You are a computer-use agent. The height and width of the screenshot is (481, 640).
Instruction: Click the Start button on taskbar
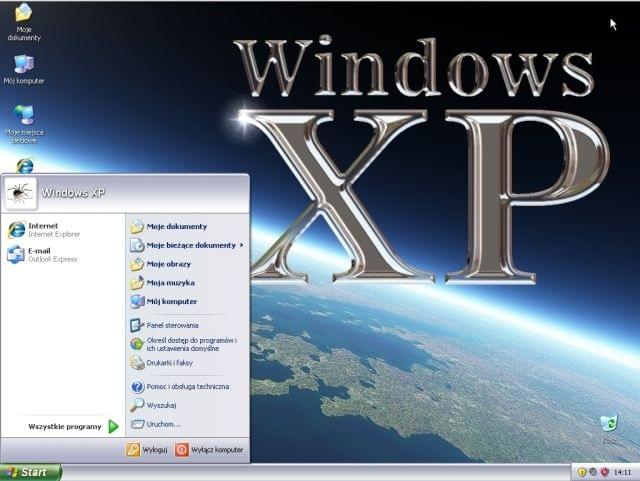pos(31,472)
